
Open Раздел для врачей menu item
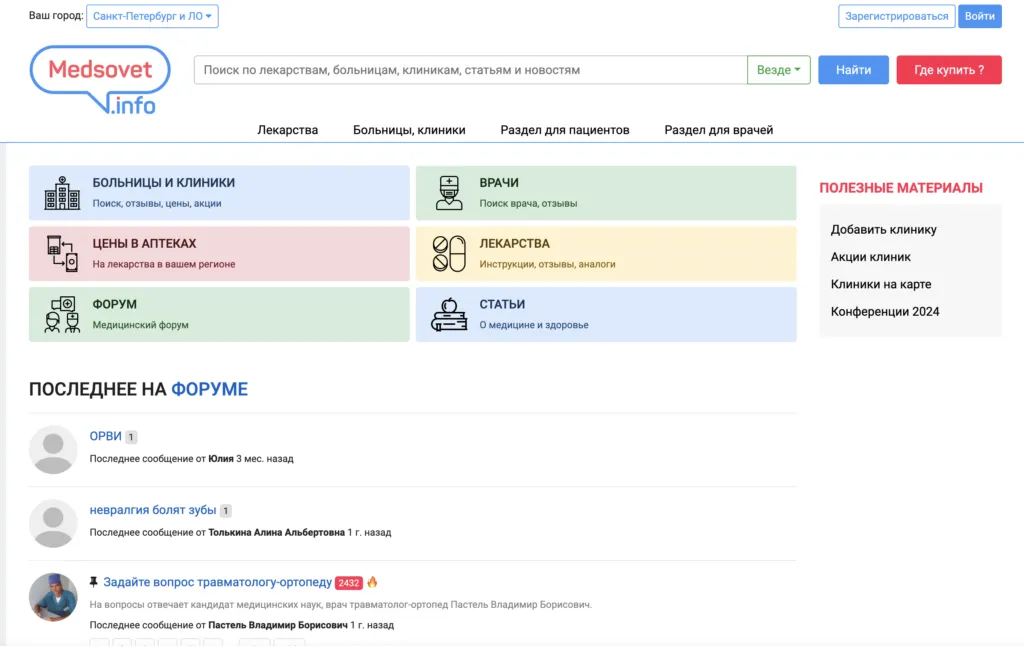(718, 130)
